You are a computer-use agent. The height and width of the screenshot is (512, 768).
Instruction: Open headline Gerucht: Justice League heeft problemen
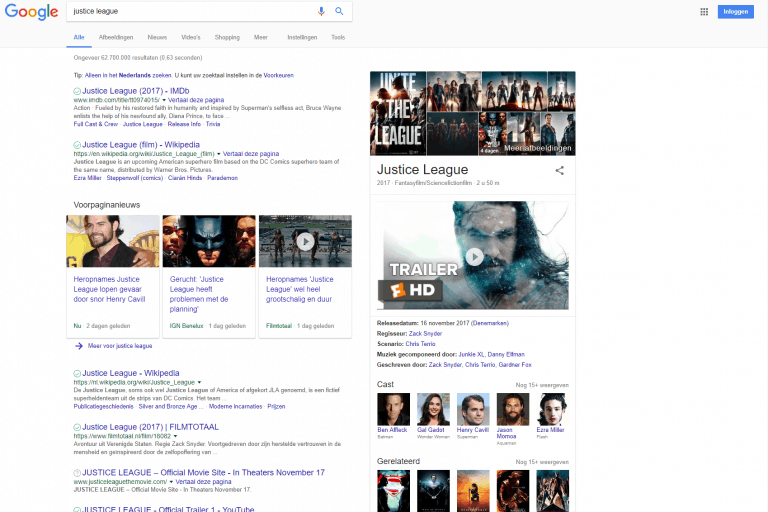point(199,294)
